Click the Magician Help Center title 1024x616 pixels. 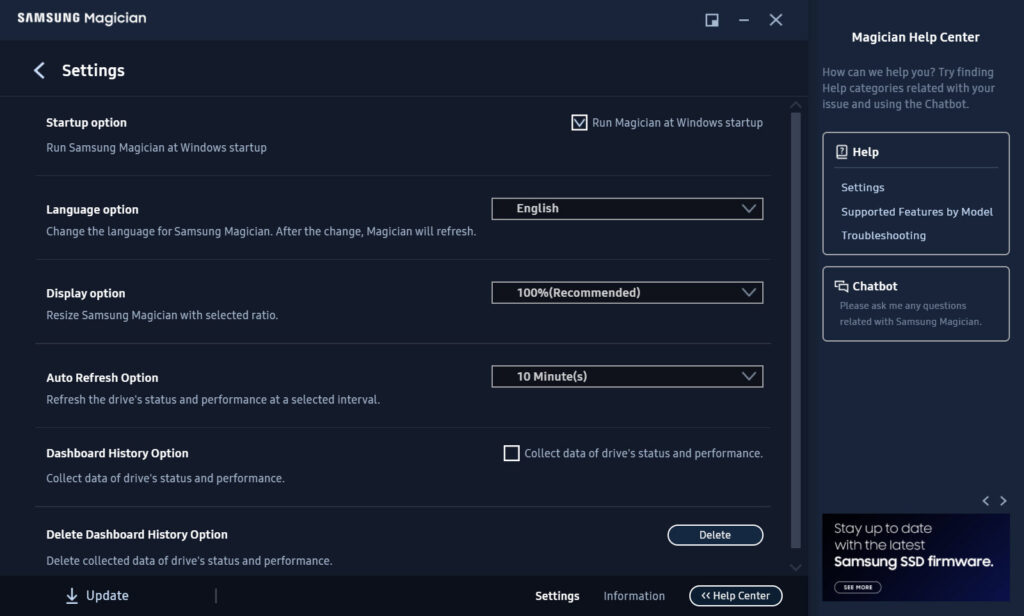coord(916,37)
